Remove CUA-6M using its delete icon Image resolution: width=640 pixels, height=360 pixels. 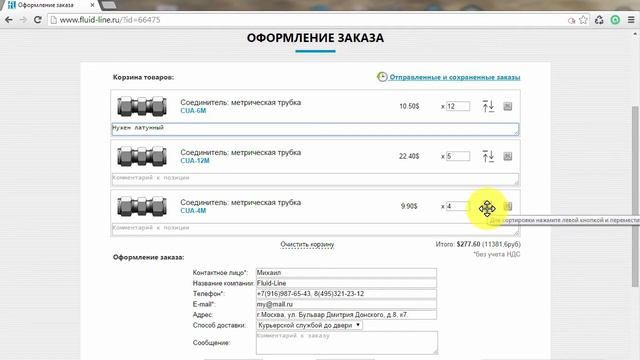click(x=507, y=106)
